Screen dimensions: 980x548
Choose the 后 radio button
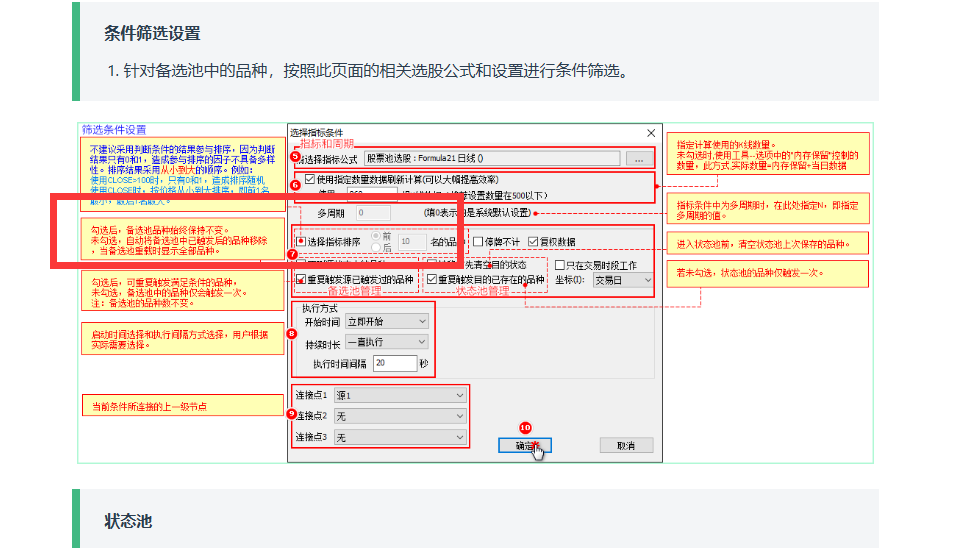tap(375, 247)
